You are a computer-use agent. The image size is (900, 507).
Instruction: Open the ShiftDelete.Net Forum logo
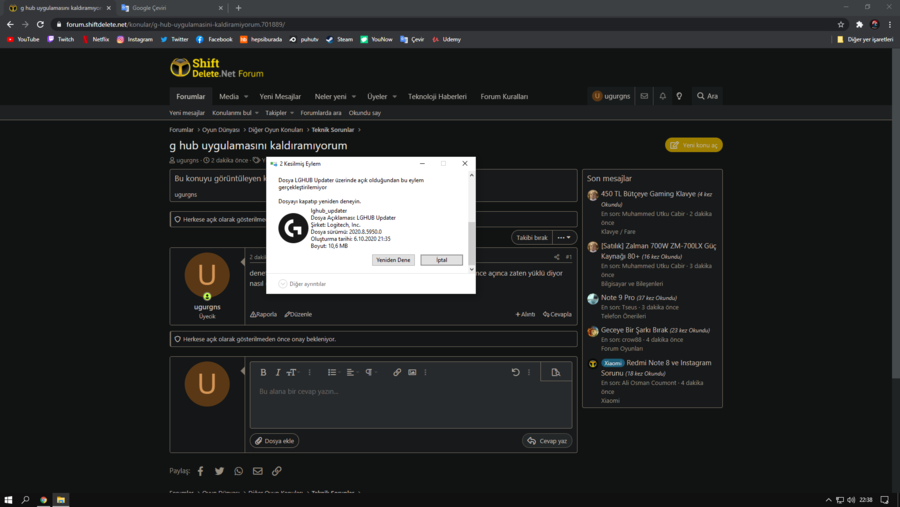[217, 68]
